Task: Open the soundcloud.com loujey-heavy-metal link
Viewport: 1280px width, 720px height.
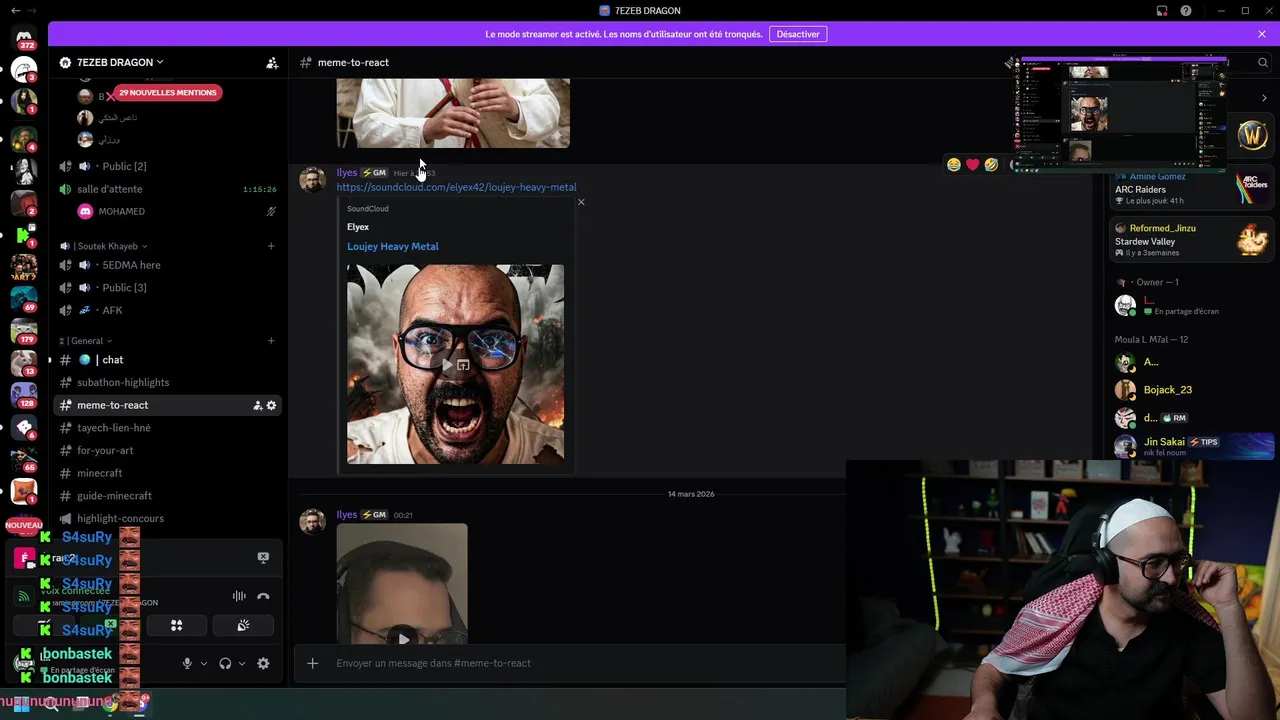Action: [x=456, y=187]
